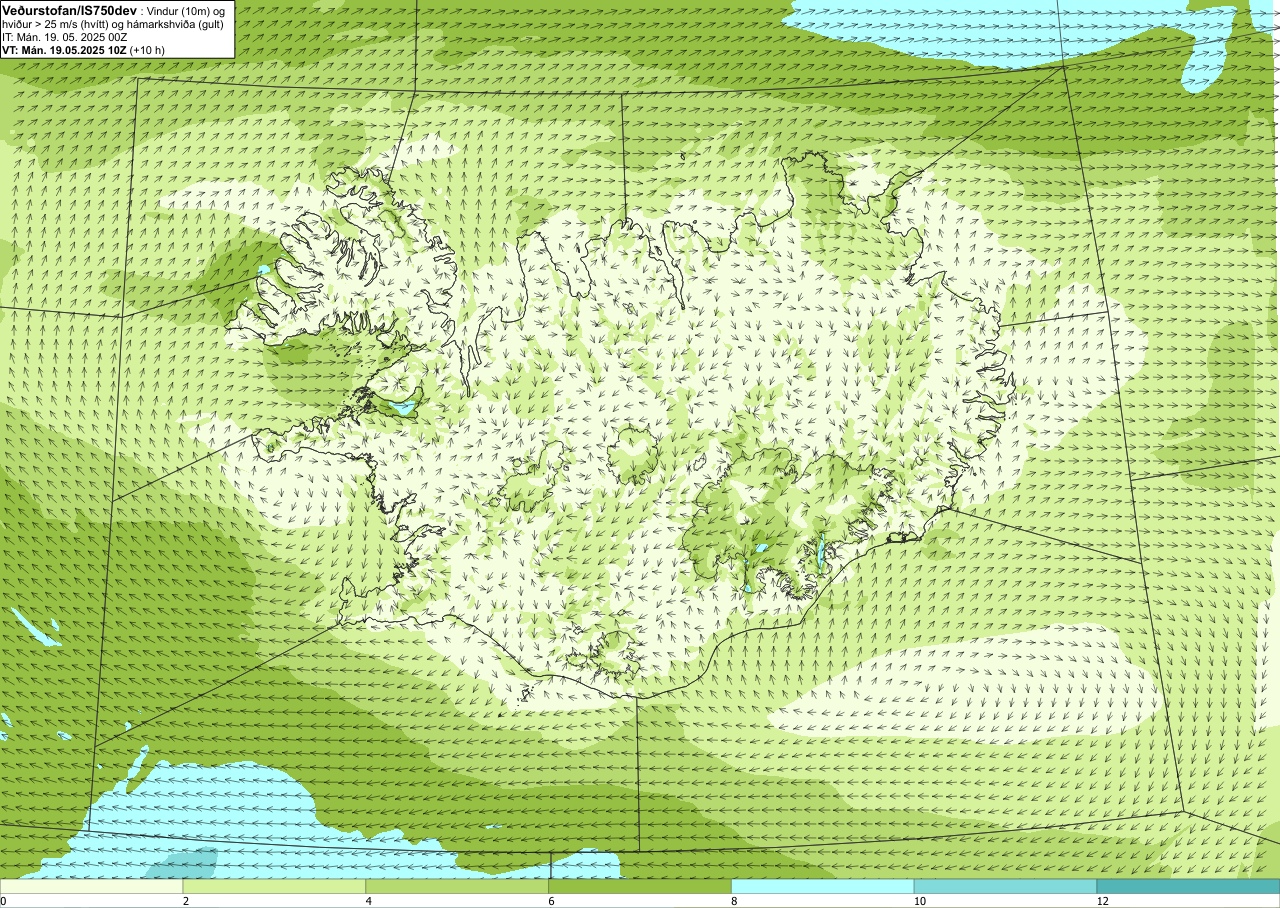Click the legend scale value "4"
The width and height of the screenshot is (1280, 908).
point(369,901)
